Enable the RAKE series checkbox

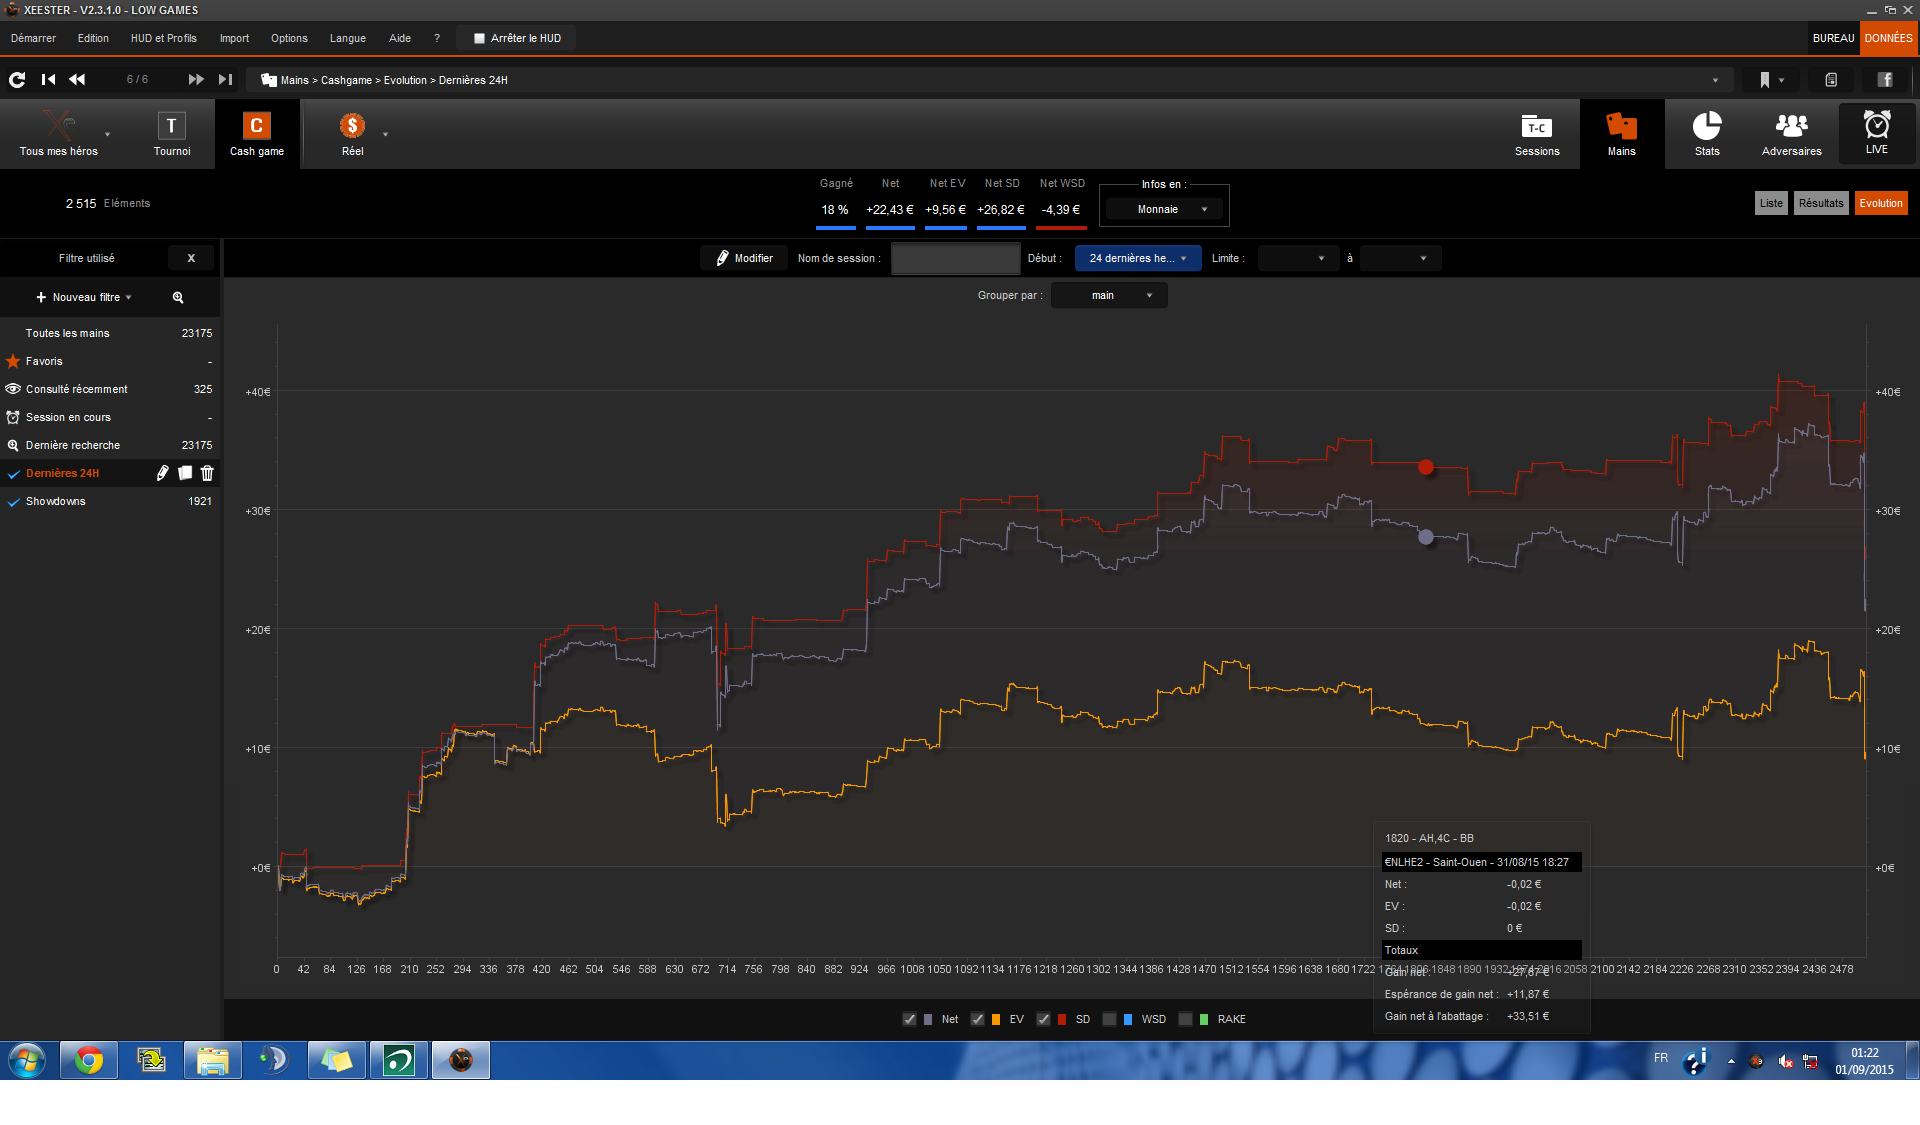(1185, 1019)
